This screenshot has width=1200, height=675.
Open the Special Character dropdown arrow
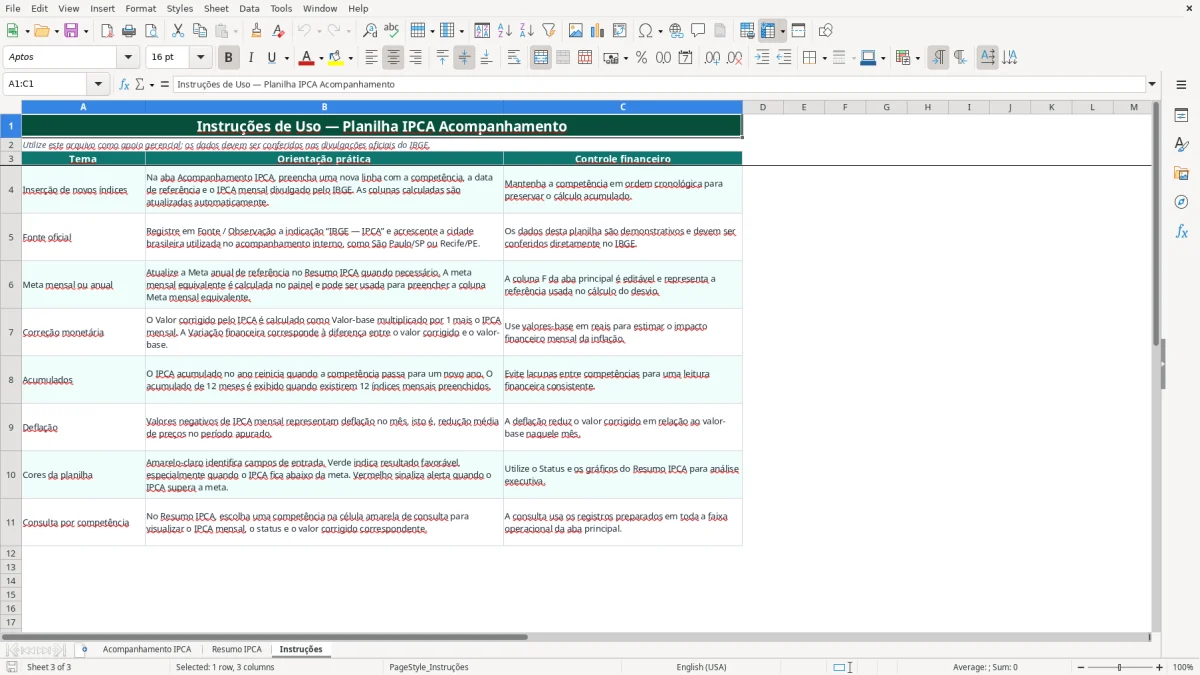click(659, 31)
